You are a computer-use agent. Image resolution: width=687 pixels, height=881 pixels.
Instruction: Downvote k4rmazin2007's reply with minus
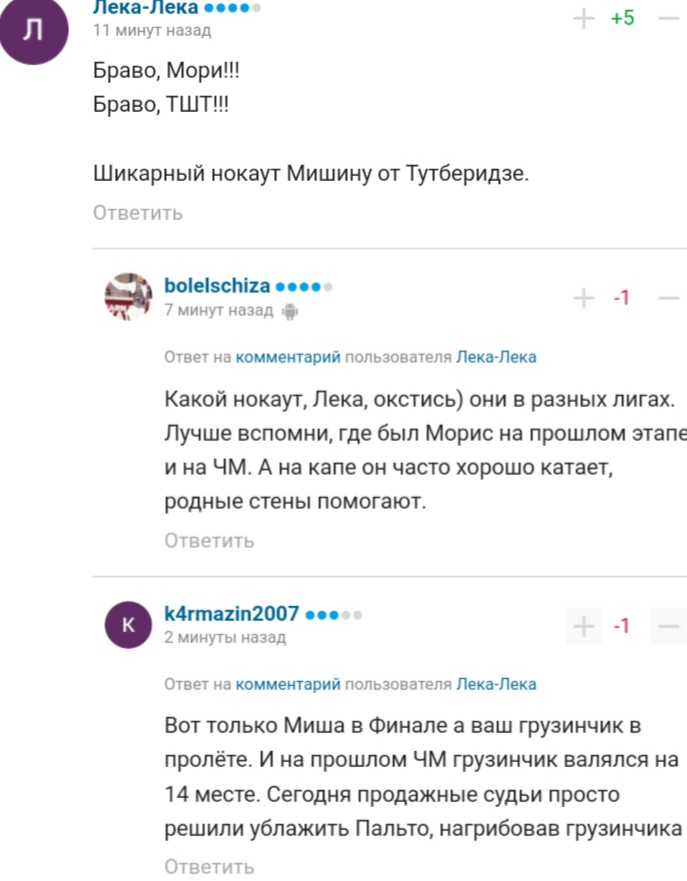[669, 626]
